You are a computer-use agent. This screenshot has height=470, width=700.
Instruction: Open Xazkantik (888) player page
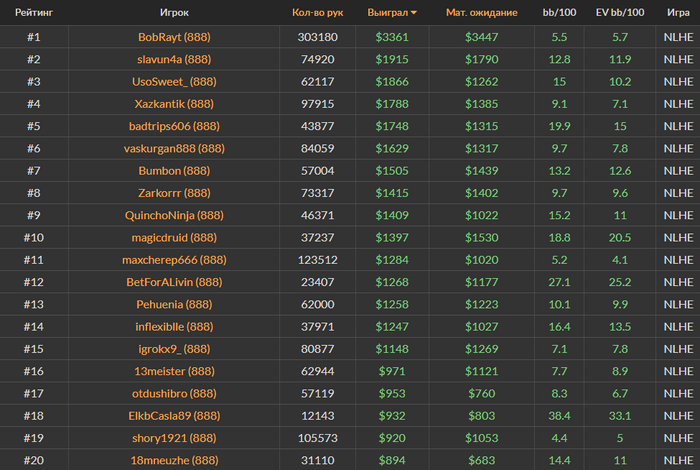click(x=174, y=104)
